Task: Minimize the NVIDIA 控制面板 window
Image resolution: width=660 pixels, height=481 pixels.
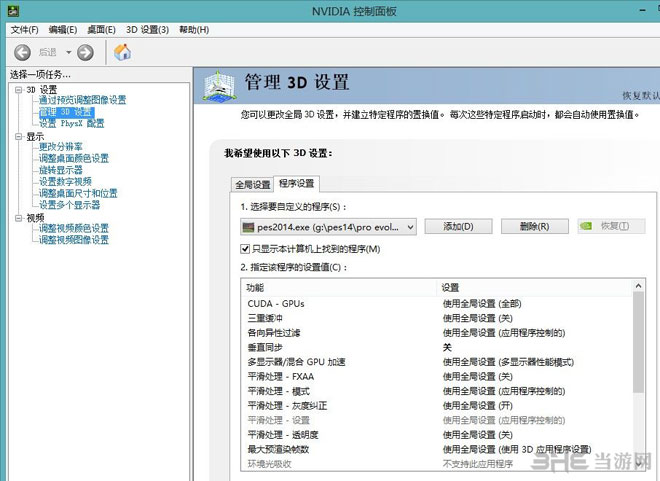Action: tap(643, 11)
